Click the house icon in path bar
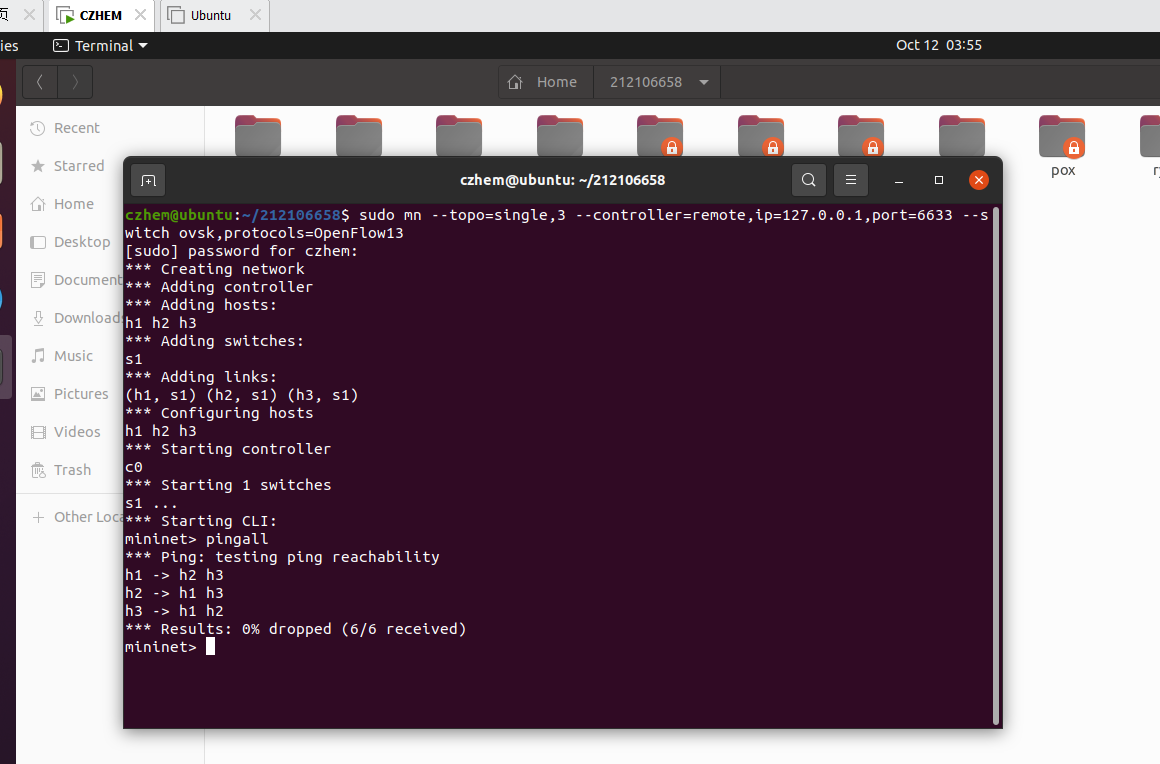Viewport: 1160px width, 764px height. click(x=515, y=82)
